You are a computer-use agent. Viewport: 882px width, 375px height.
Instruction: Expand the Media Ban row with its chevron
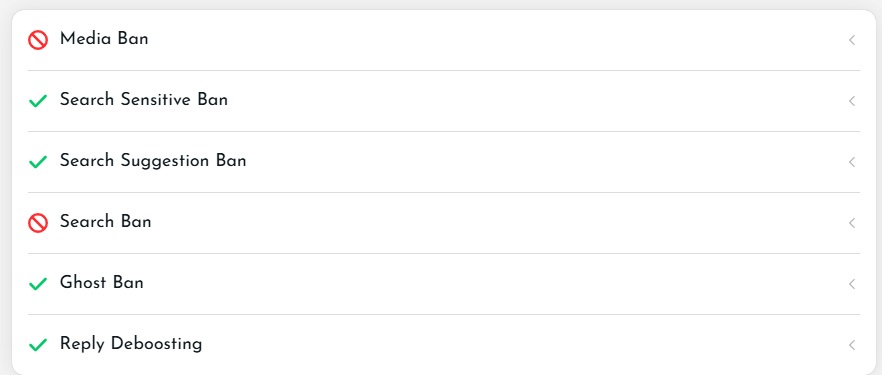pos(852,40)
